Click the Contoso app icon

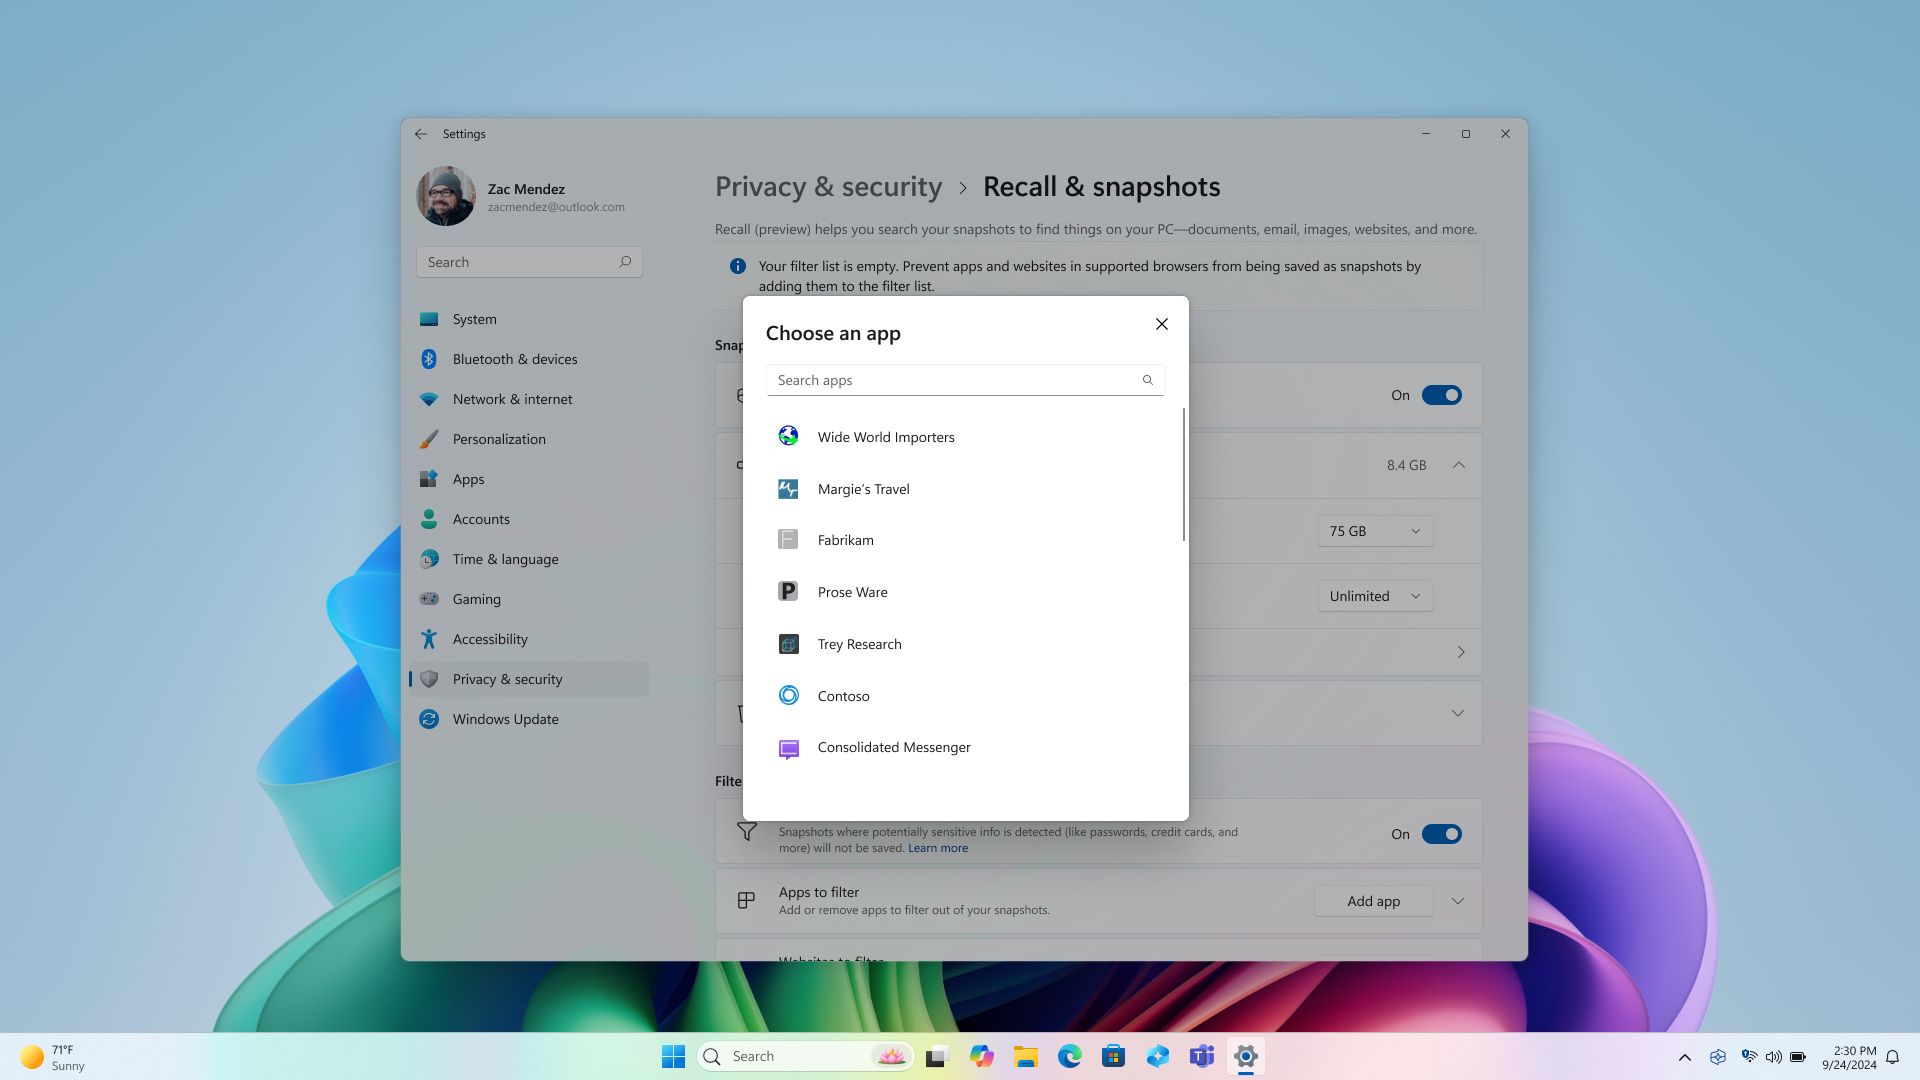(x=789, y=695)
